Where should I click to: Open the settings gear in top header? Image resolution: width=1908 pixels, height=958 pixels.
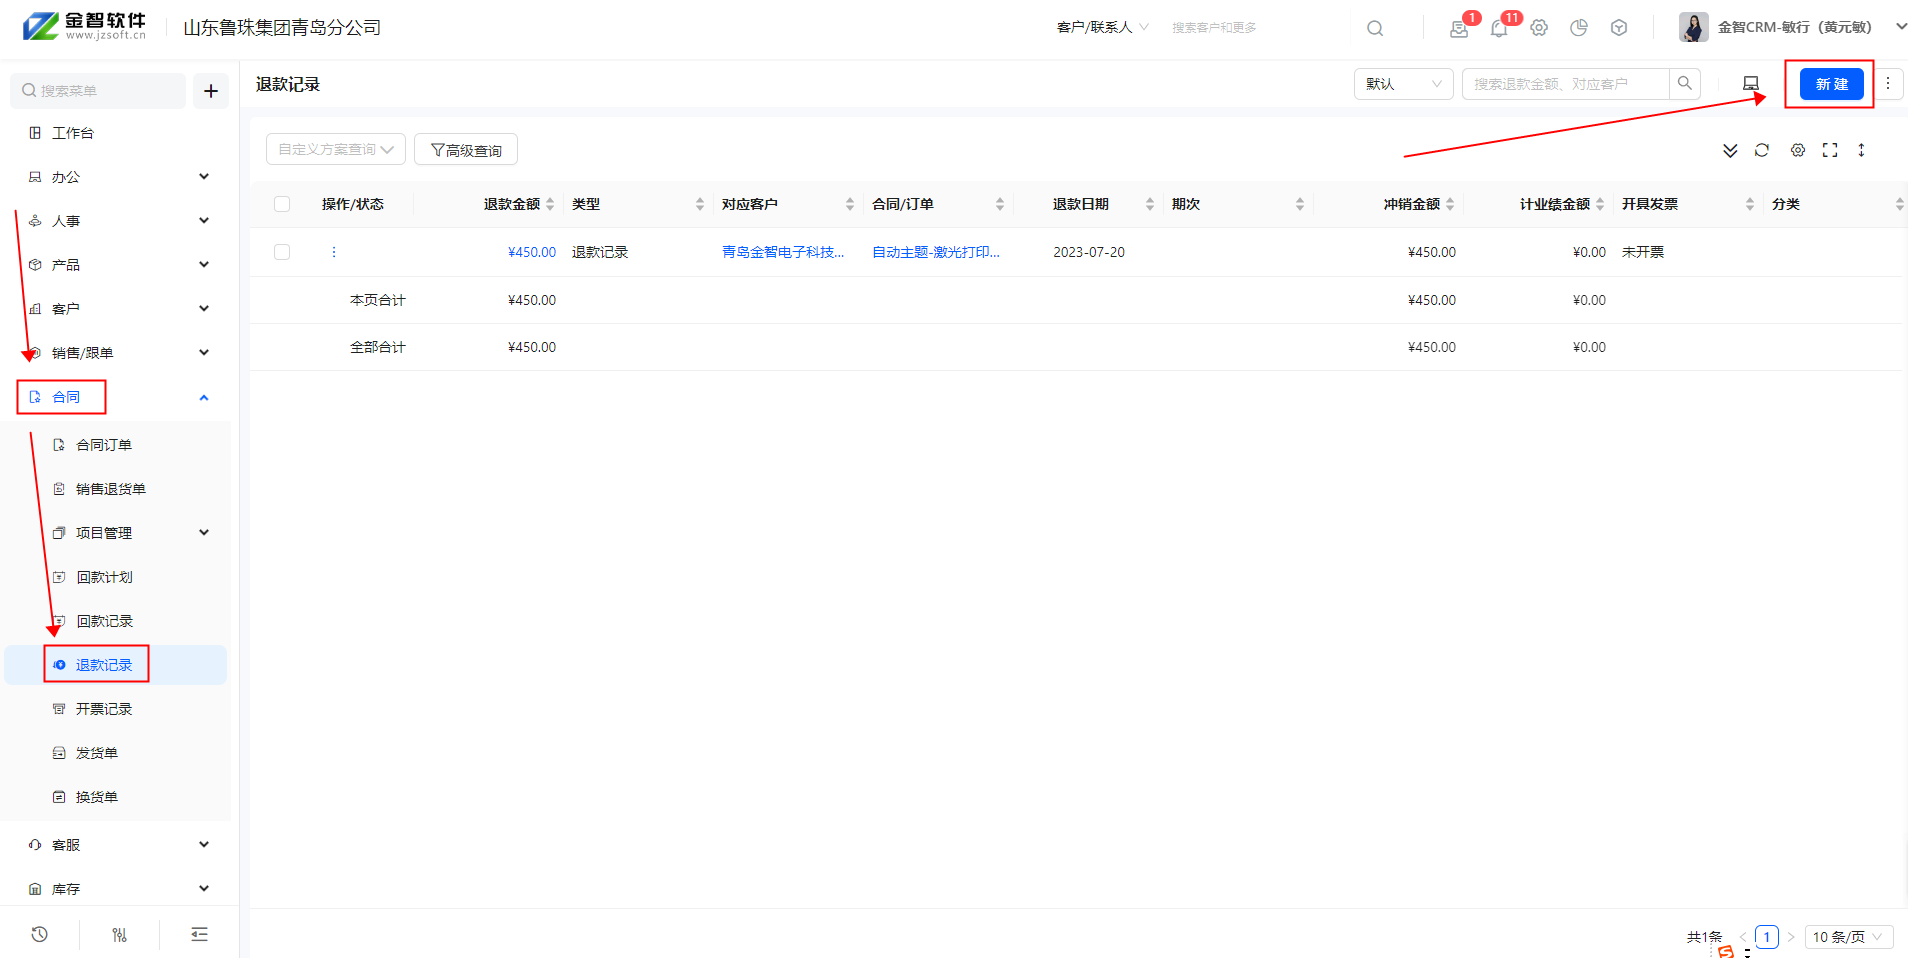[x=1539, y=28]
